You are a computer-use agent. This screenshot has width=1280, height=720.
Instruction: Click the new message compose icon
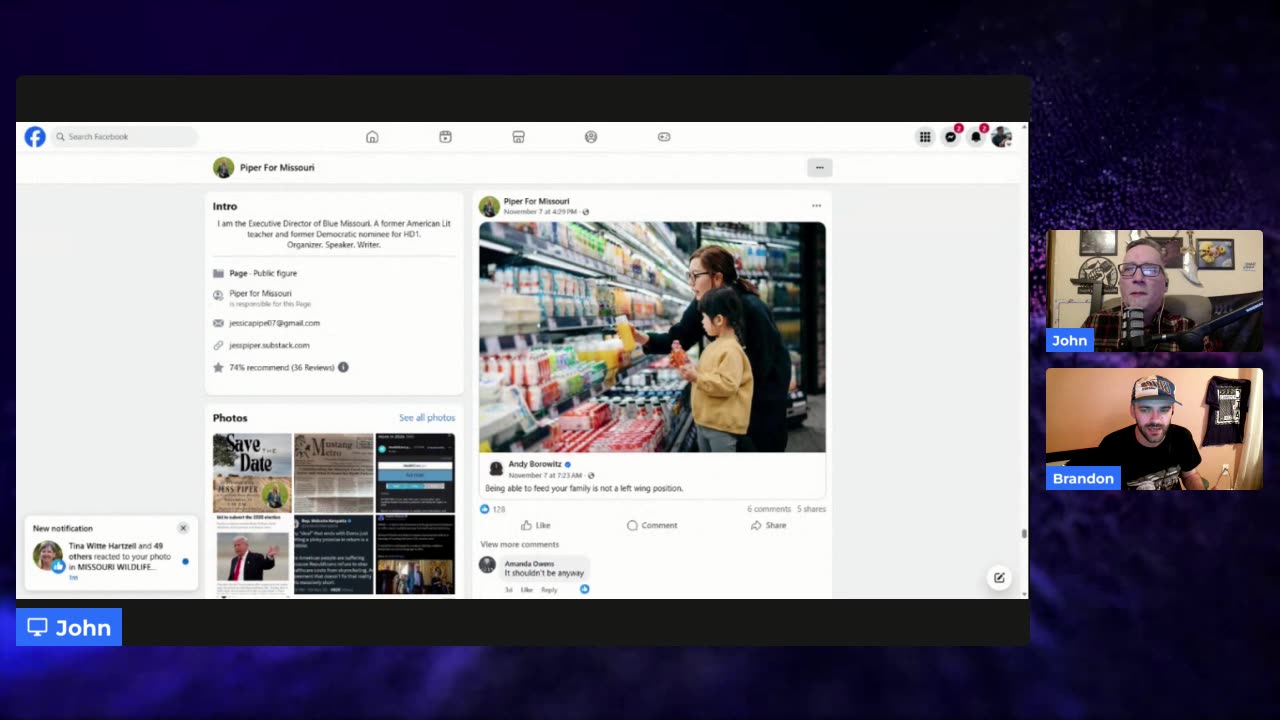click(x=998, y=577)
